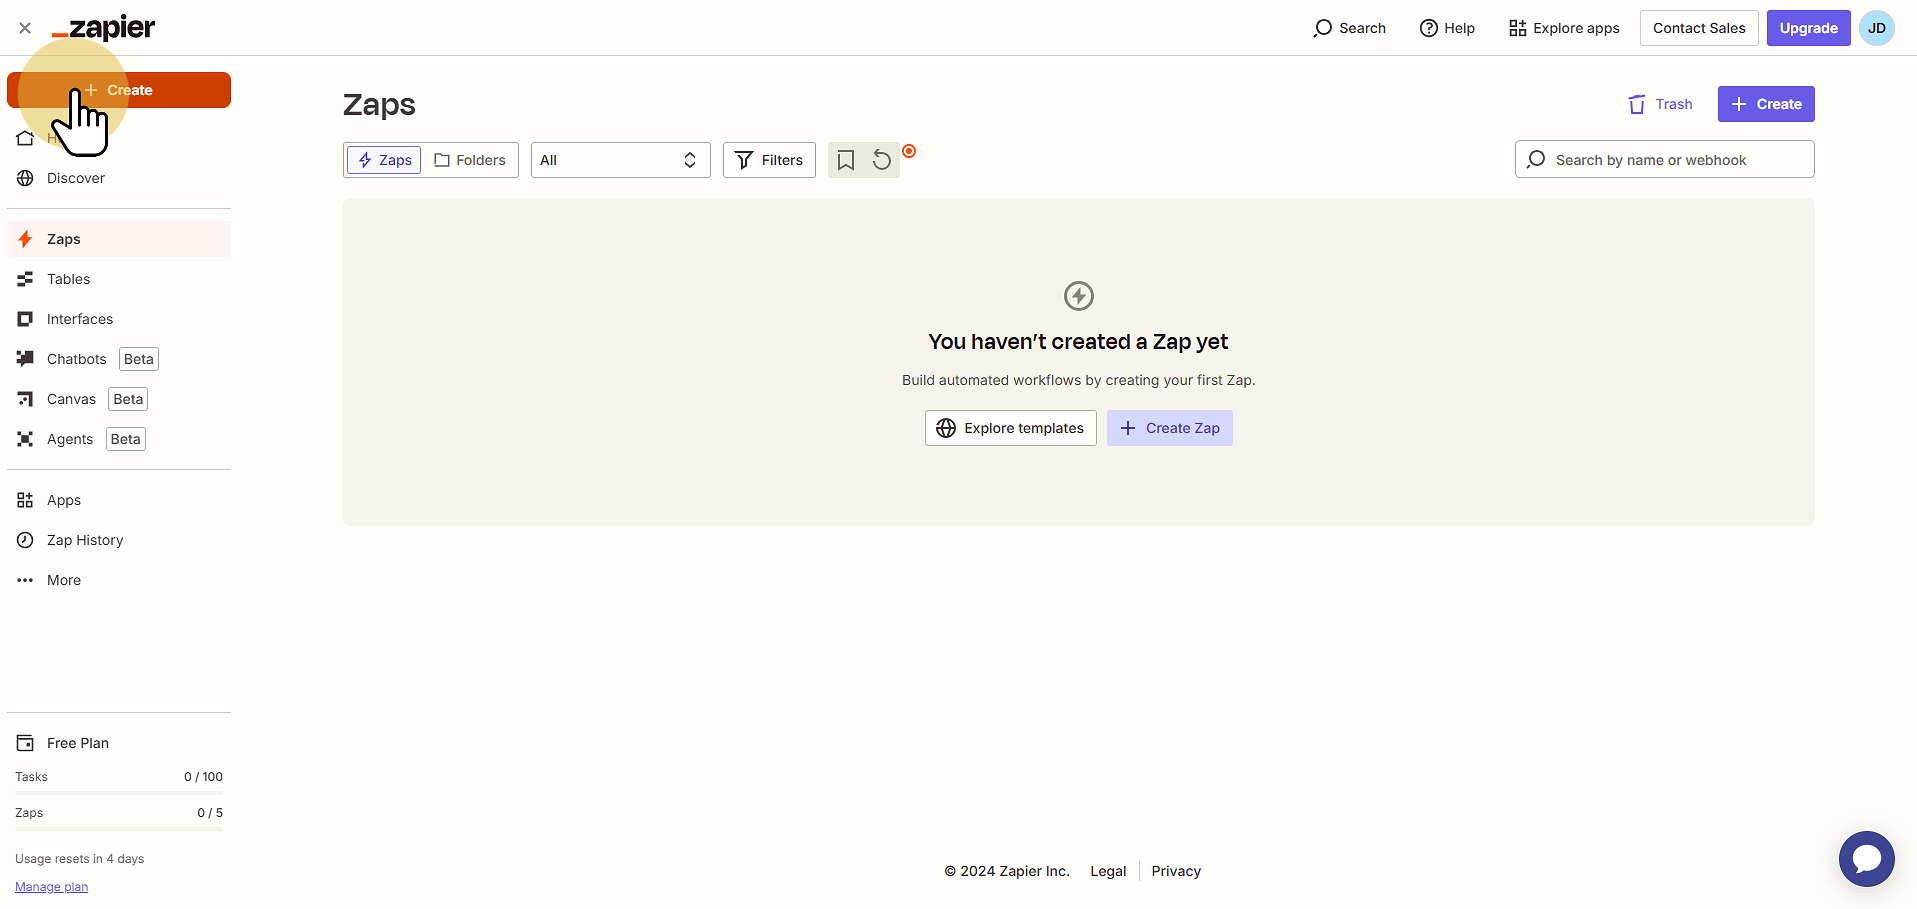Click the Privacy footer link
The image size is (1917, 909).
(x=1176, y=871)
